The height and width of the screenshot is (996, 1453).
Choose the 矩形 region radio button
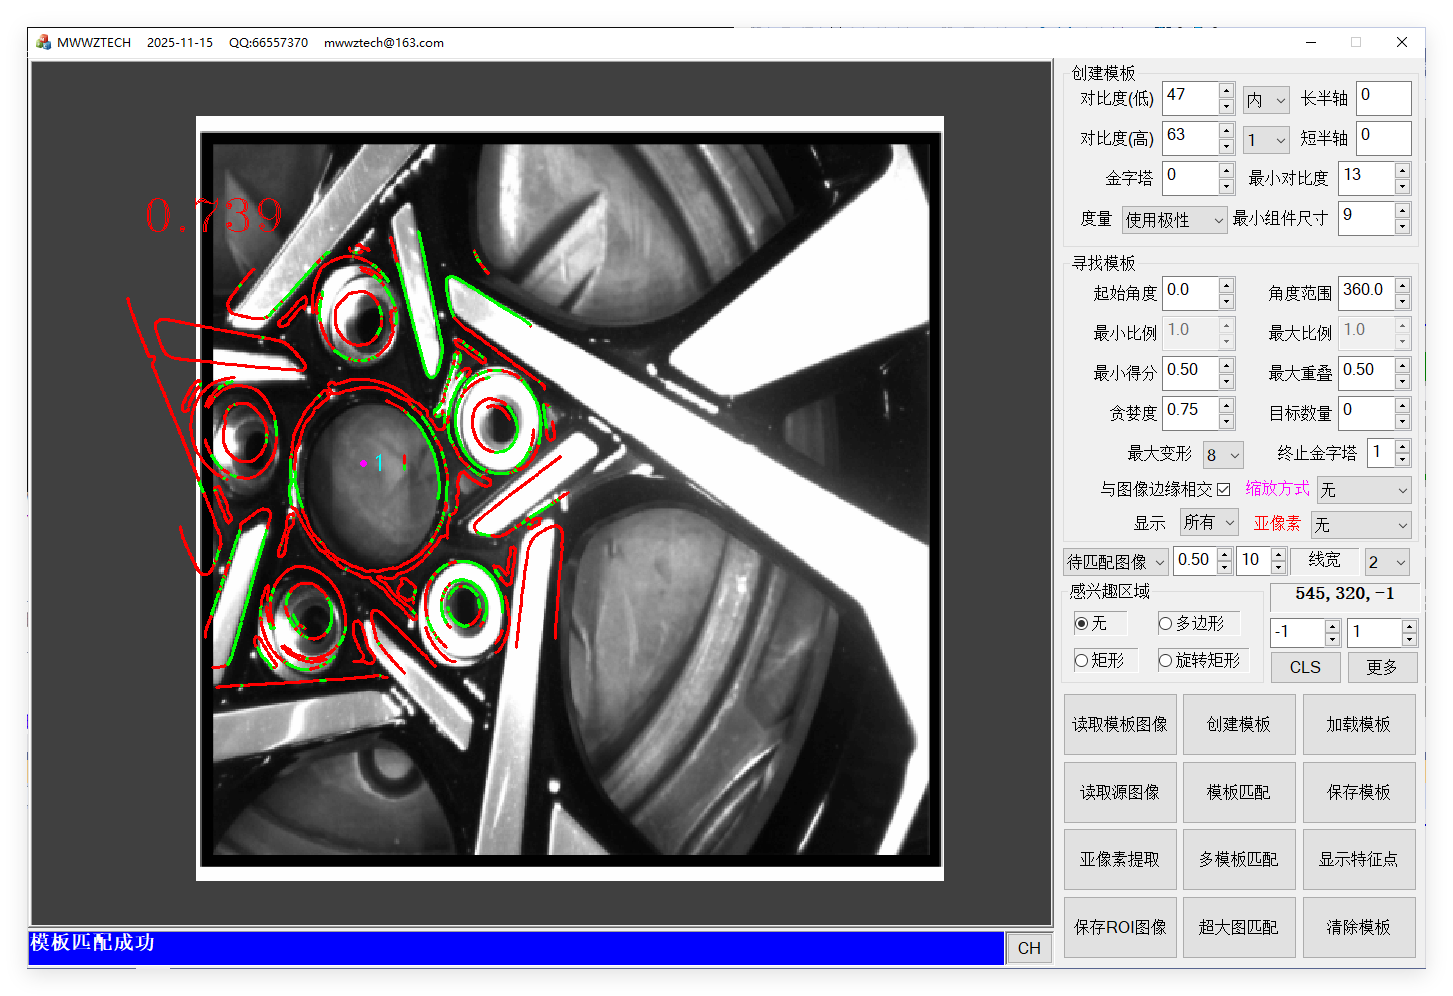click(1081, 660)
